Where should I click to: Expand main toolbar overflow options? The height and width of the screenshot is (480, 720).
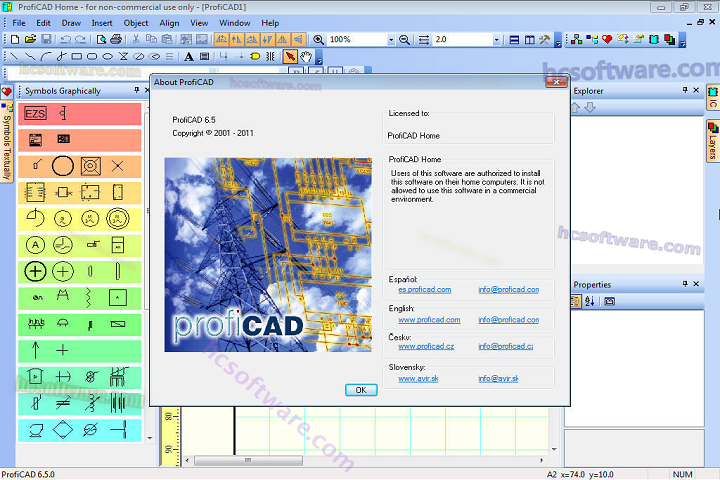point(558,40)
